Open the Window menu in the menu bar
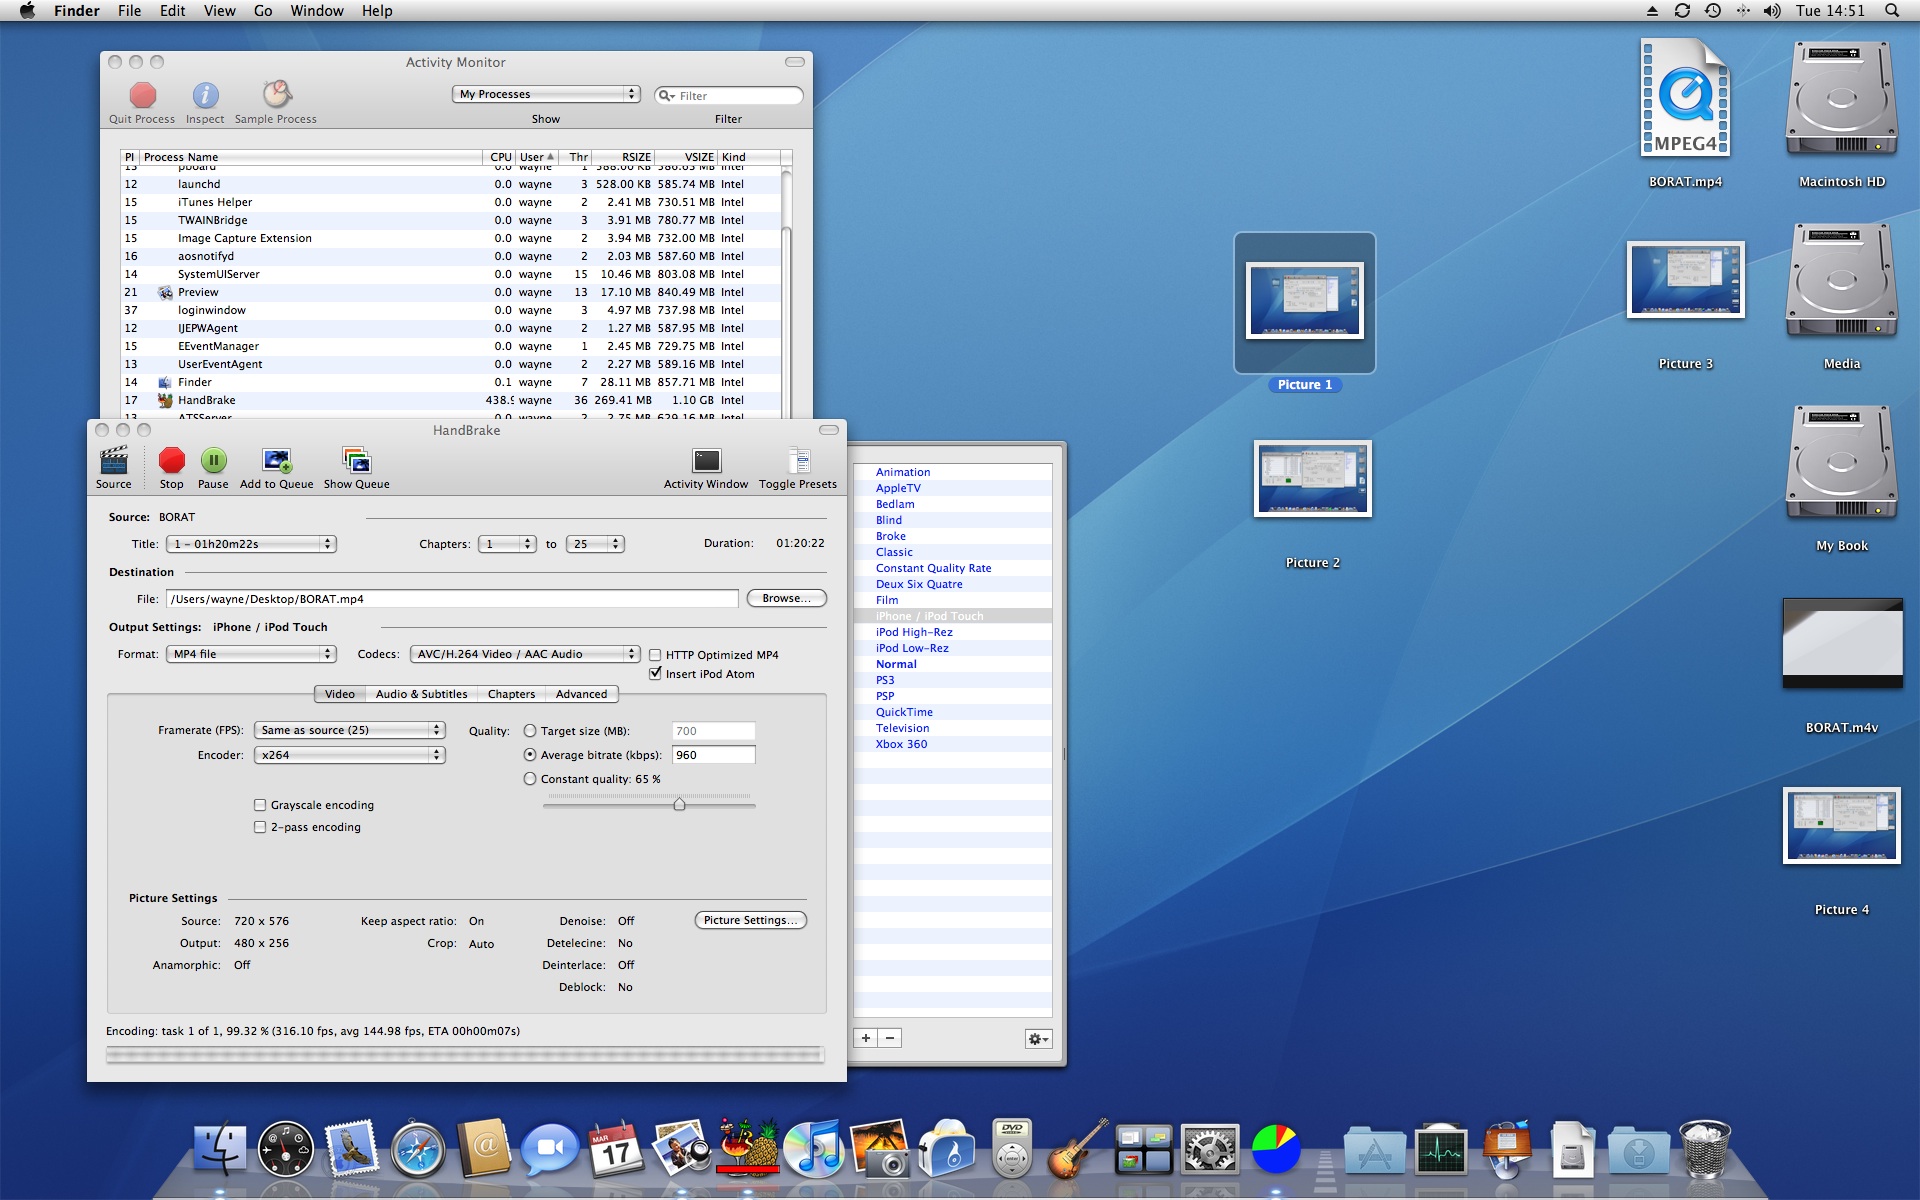1920x1200 pixels. point(317,11)
